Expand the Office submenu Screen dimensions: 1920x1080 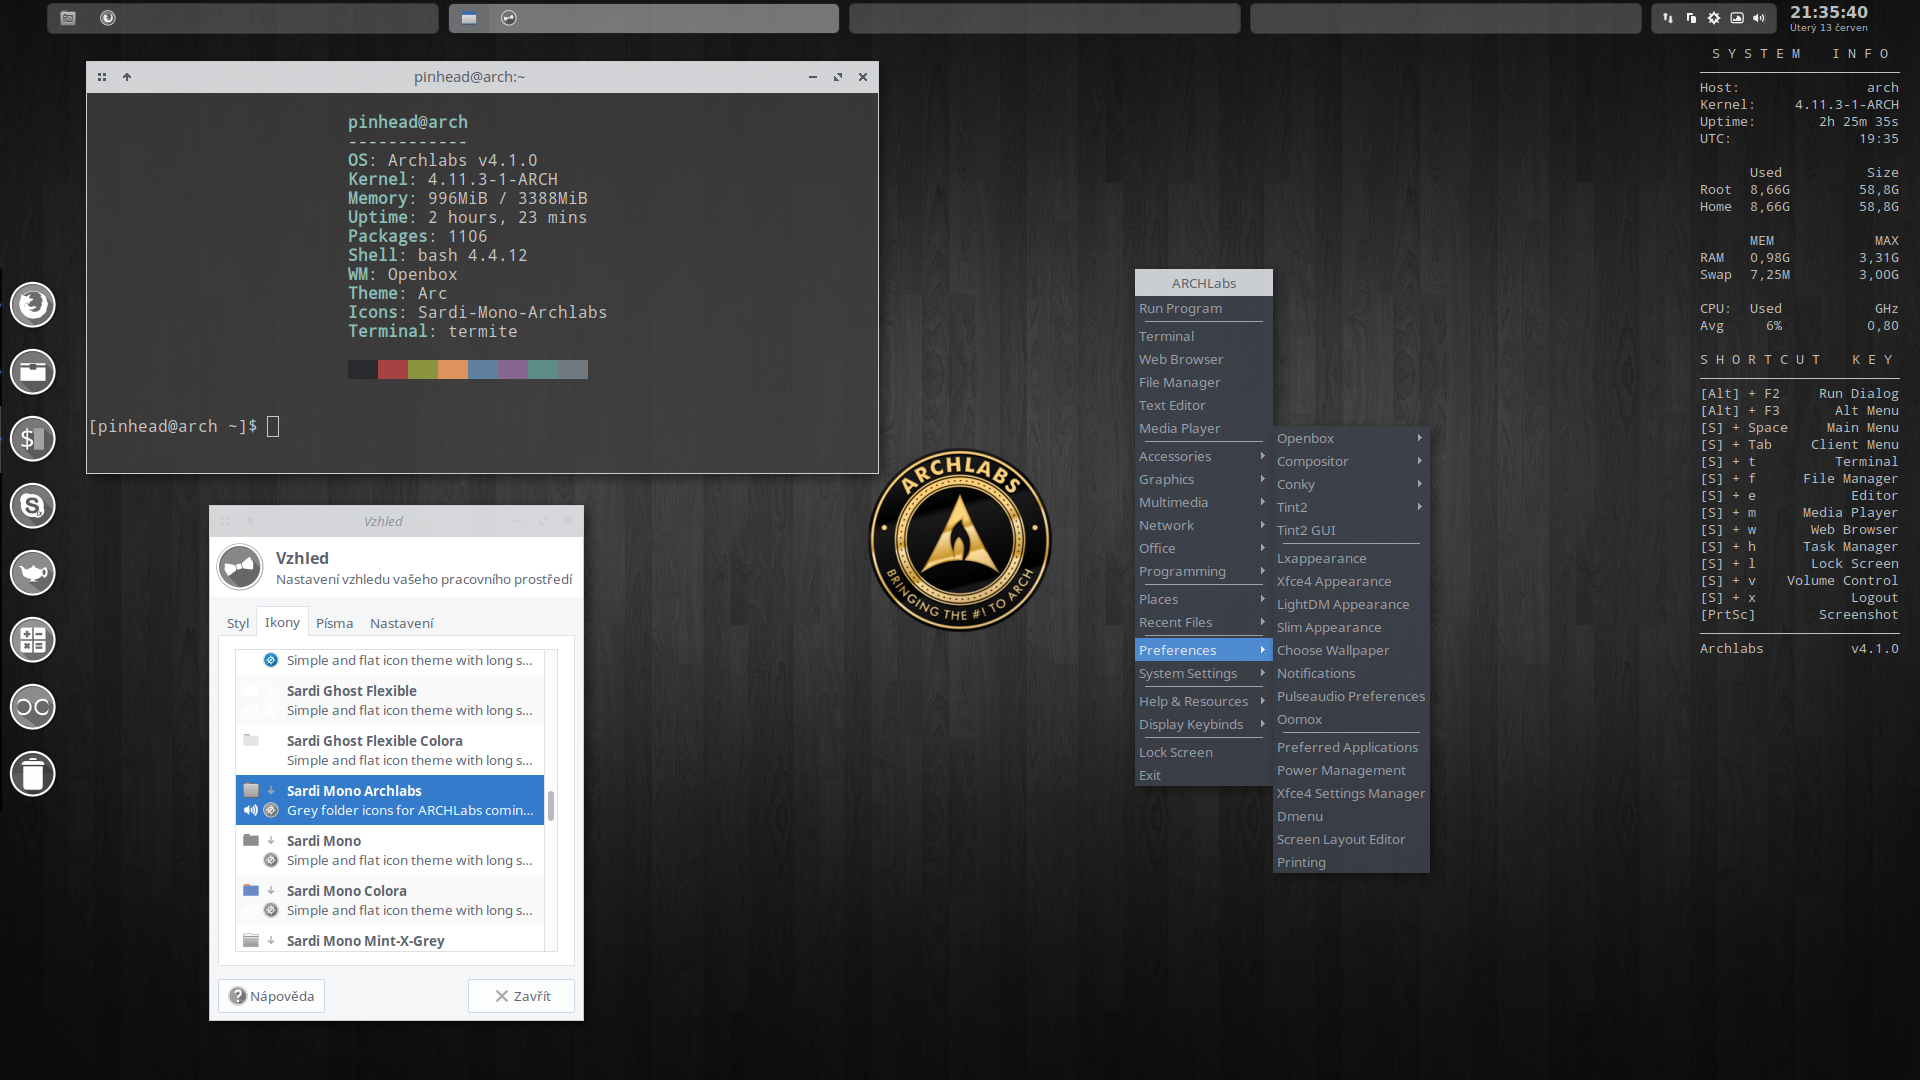pos(1203,549)
